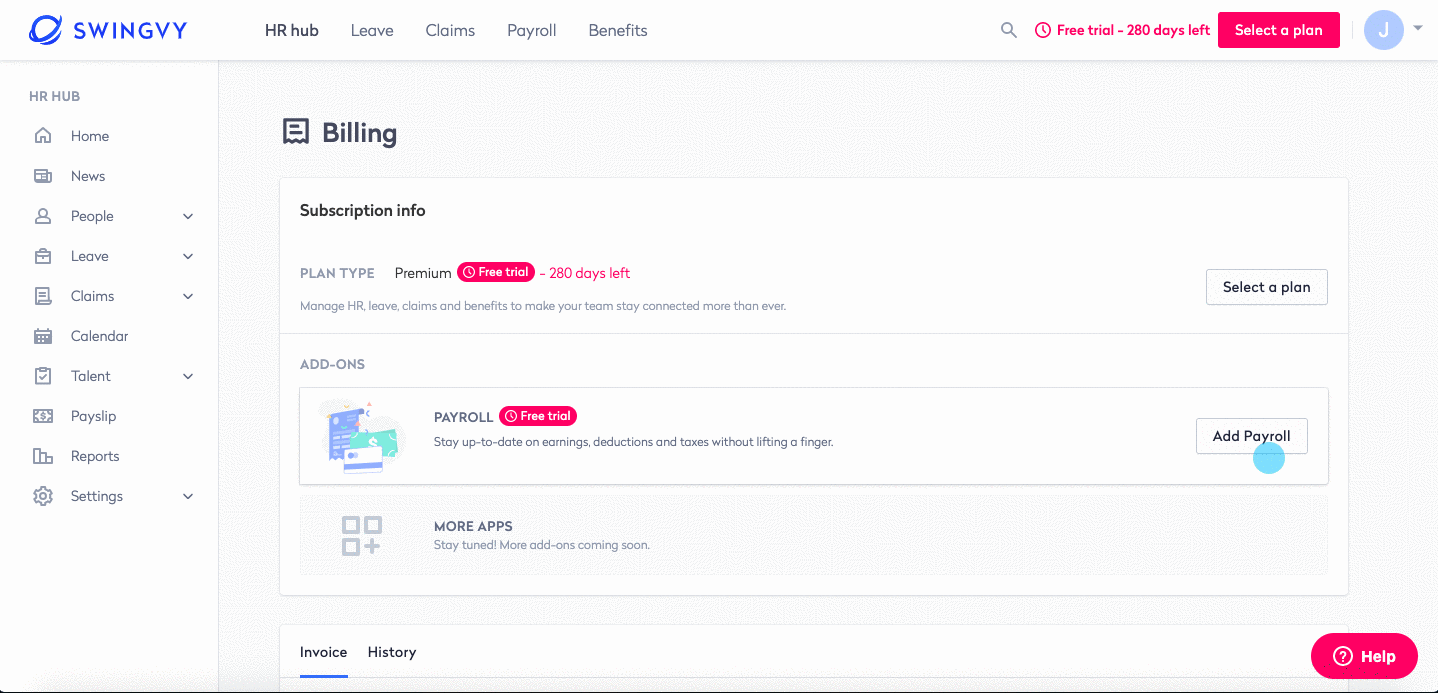This screenshot has width=1438, height=693.
Task: Open the Payroll top menu
Action: tap(532, 30)
